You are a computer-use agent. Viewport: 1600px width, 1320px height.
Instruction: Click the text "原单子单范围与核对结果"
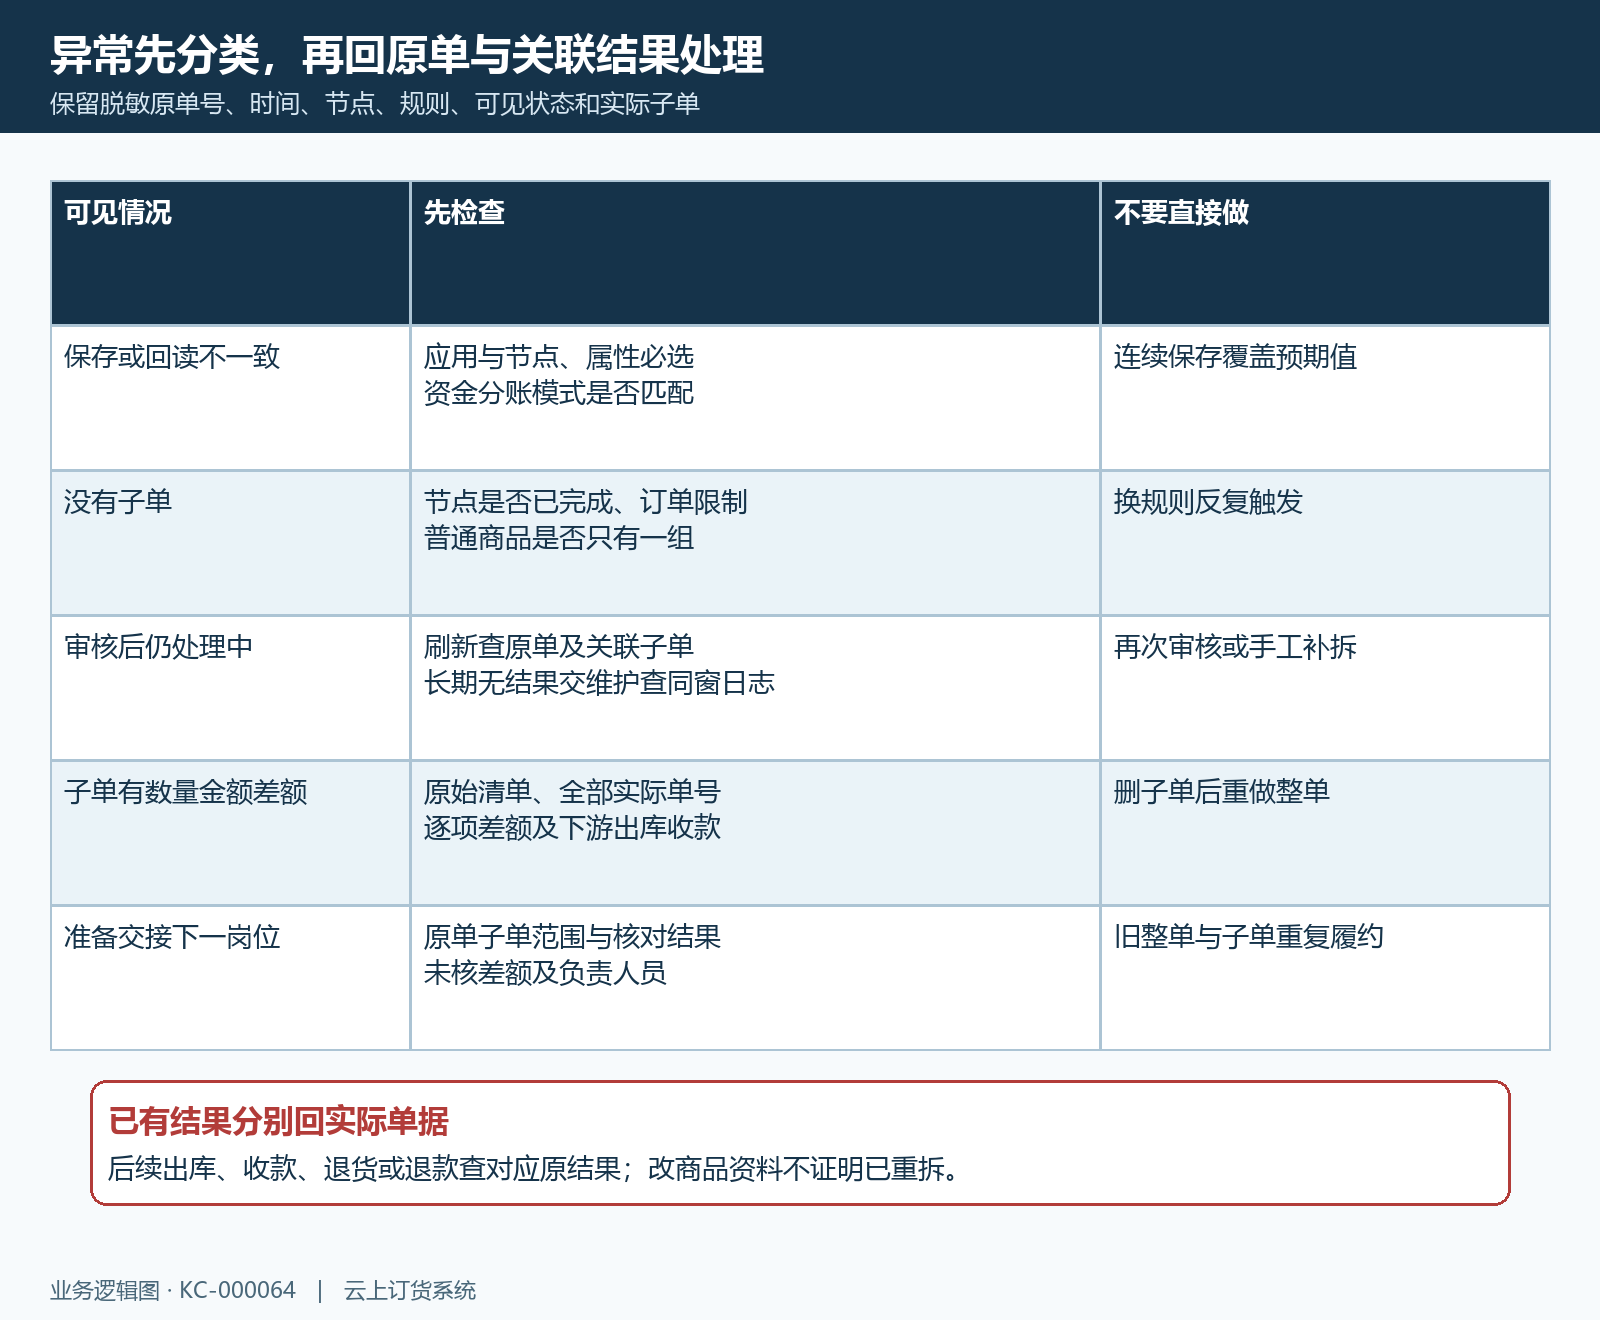pyautogui.click(x=572, y=937)
